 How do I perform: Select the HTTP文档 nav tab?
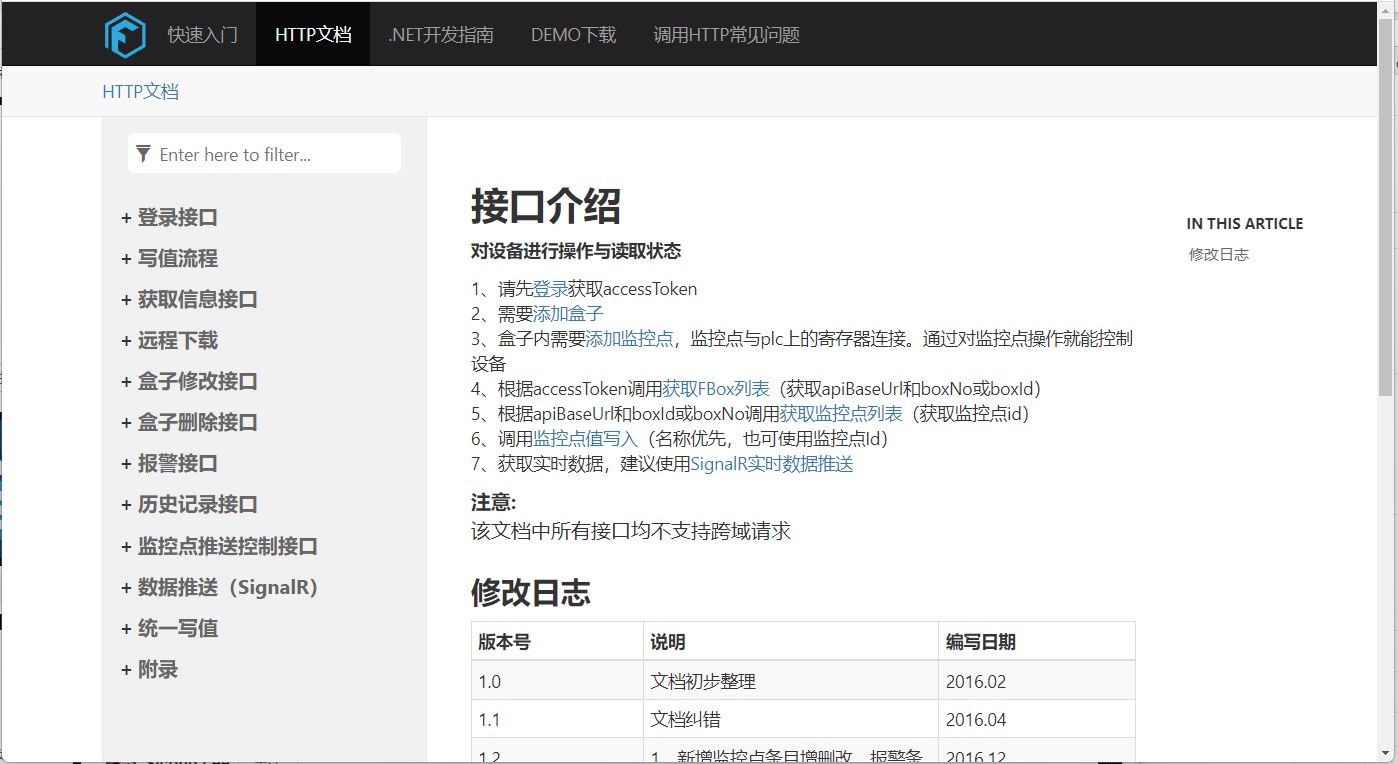pyautogui.click(x=313, y=35)
